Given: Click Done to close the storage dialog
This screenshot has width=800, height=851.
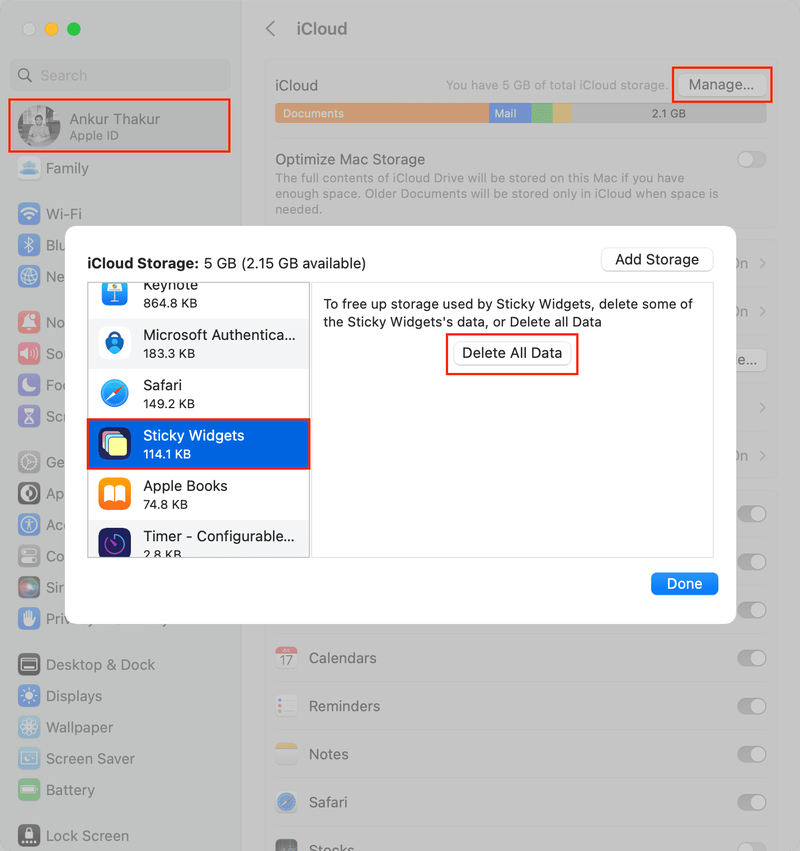Looking at the screenshot, I should tap(684, 584).
